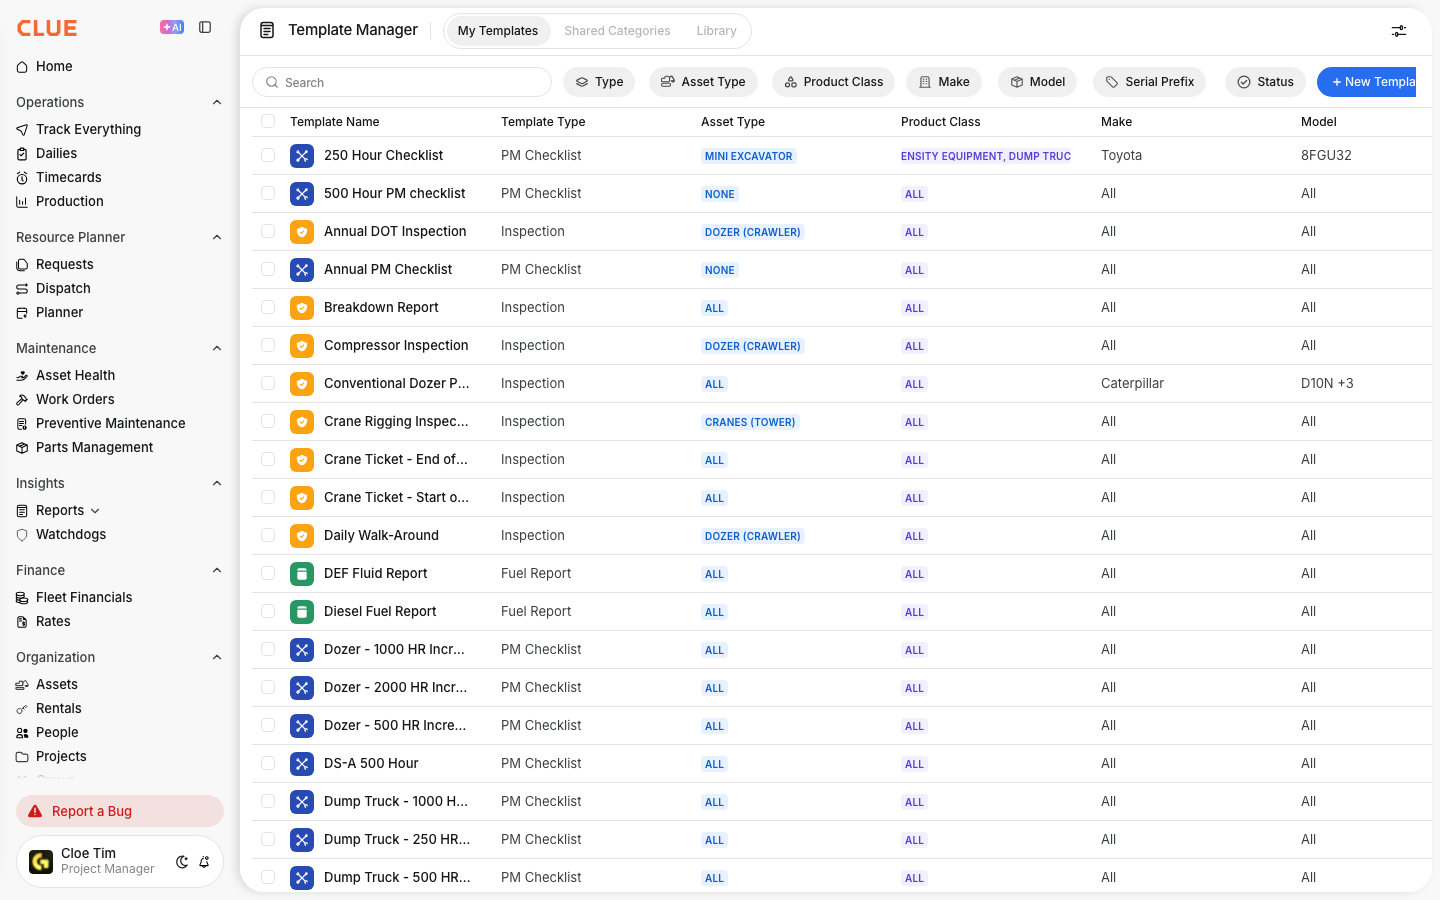1440x900 pixels.
Task: Tick DS-A 500 Hour checkbox
Action: 268,763
